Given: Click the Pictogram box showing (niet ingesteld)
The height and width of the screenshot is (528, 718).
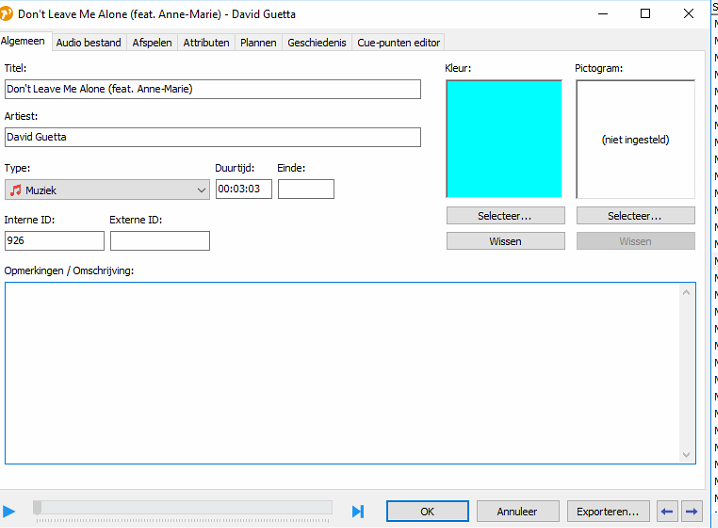Looking at the screenshot, I should (635, 139).
